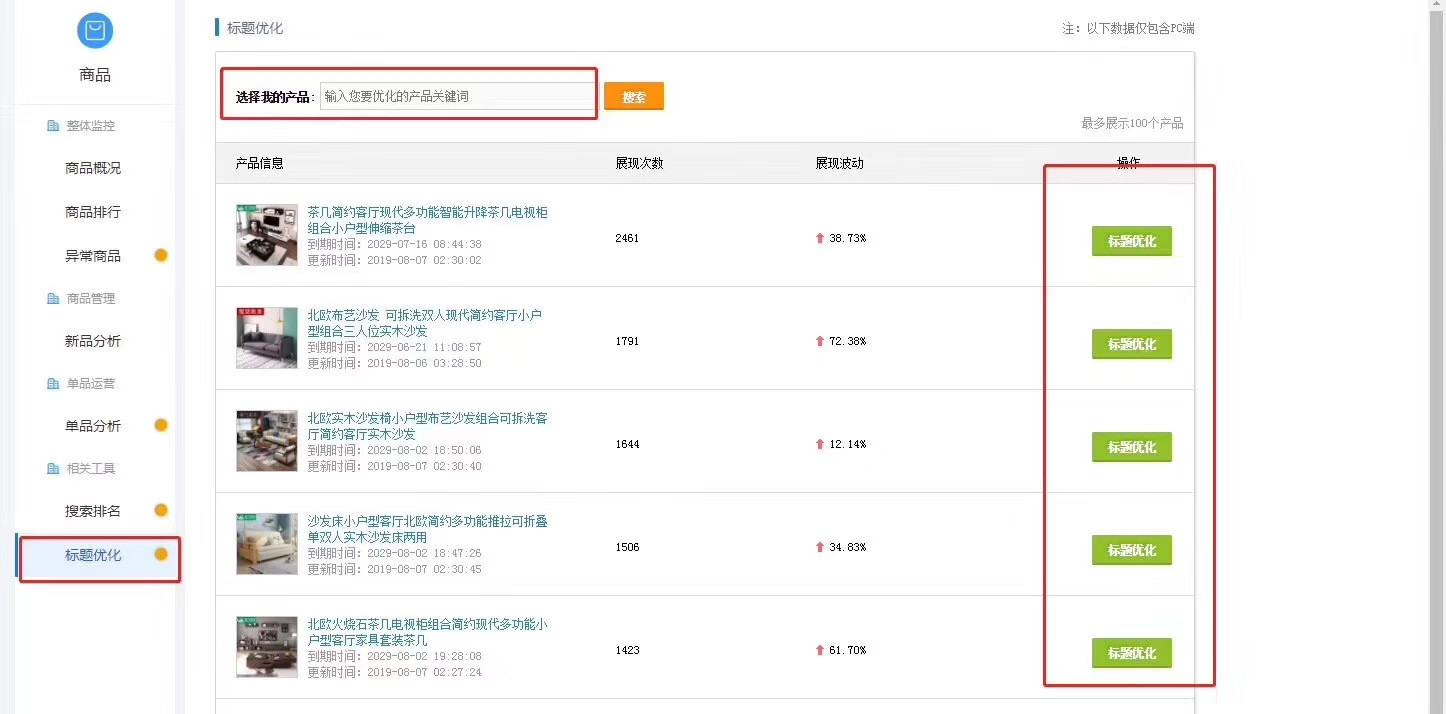Click thumbnail of 北欧实木沙发椅 product
Screen dimensions: 1446x714
(267, 441)
